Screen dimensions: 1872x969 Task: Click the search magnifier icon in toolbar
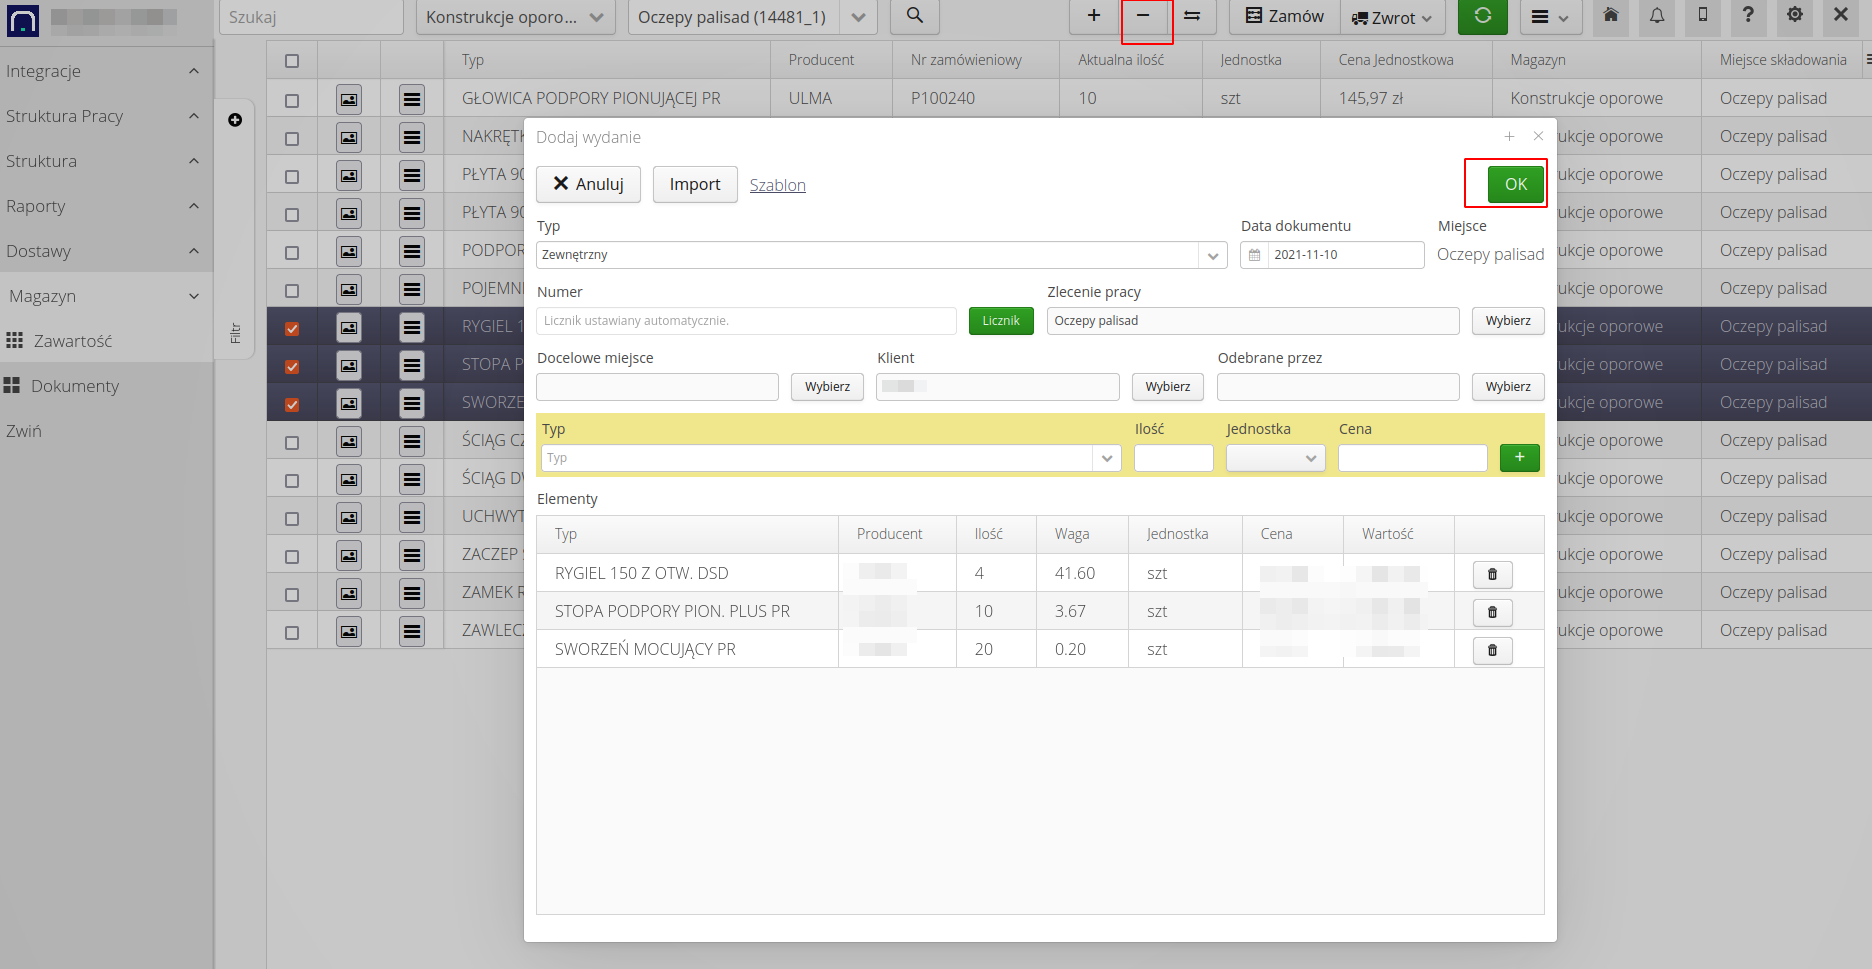coord(914,16)
